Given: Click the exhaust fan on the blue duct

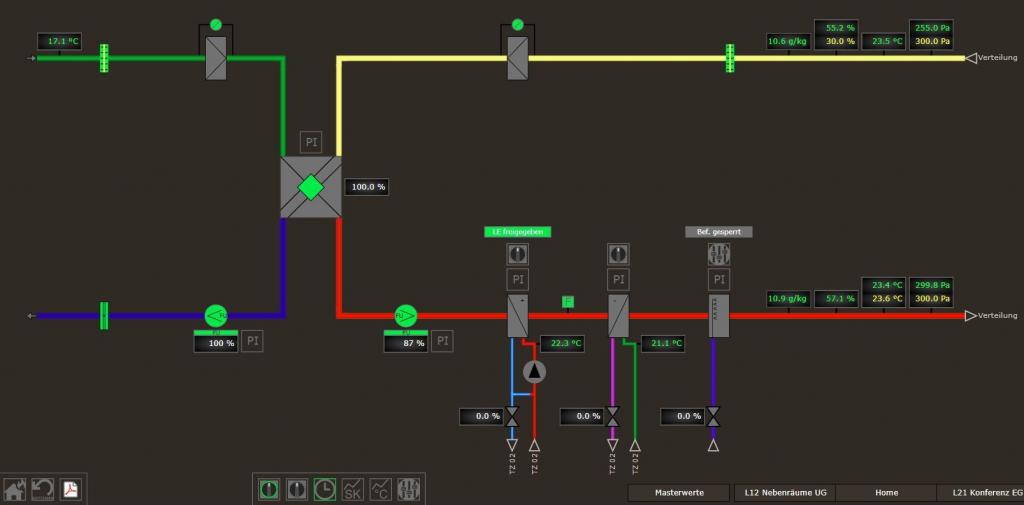Looking at the screenshot, I should tap(216, 316).
